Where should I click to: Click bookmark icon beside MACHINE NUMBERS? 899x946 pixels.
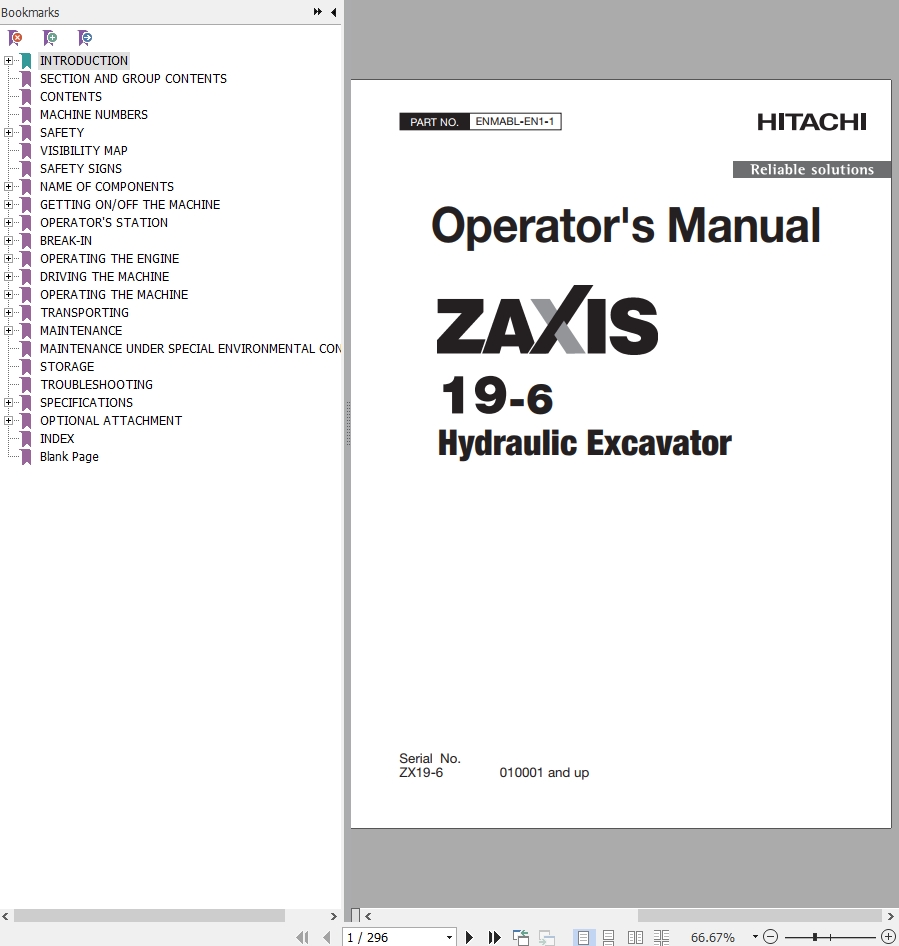[x=27, y=115]
